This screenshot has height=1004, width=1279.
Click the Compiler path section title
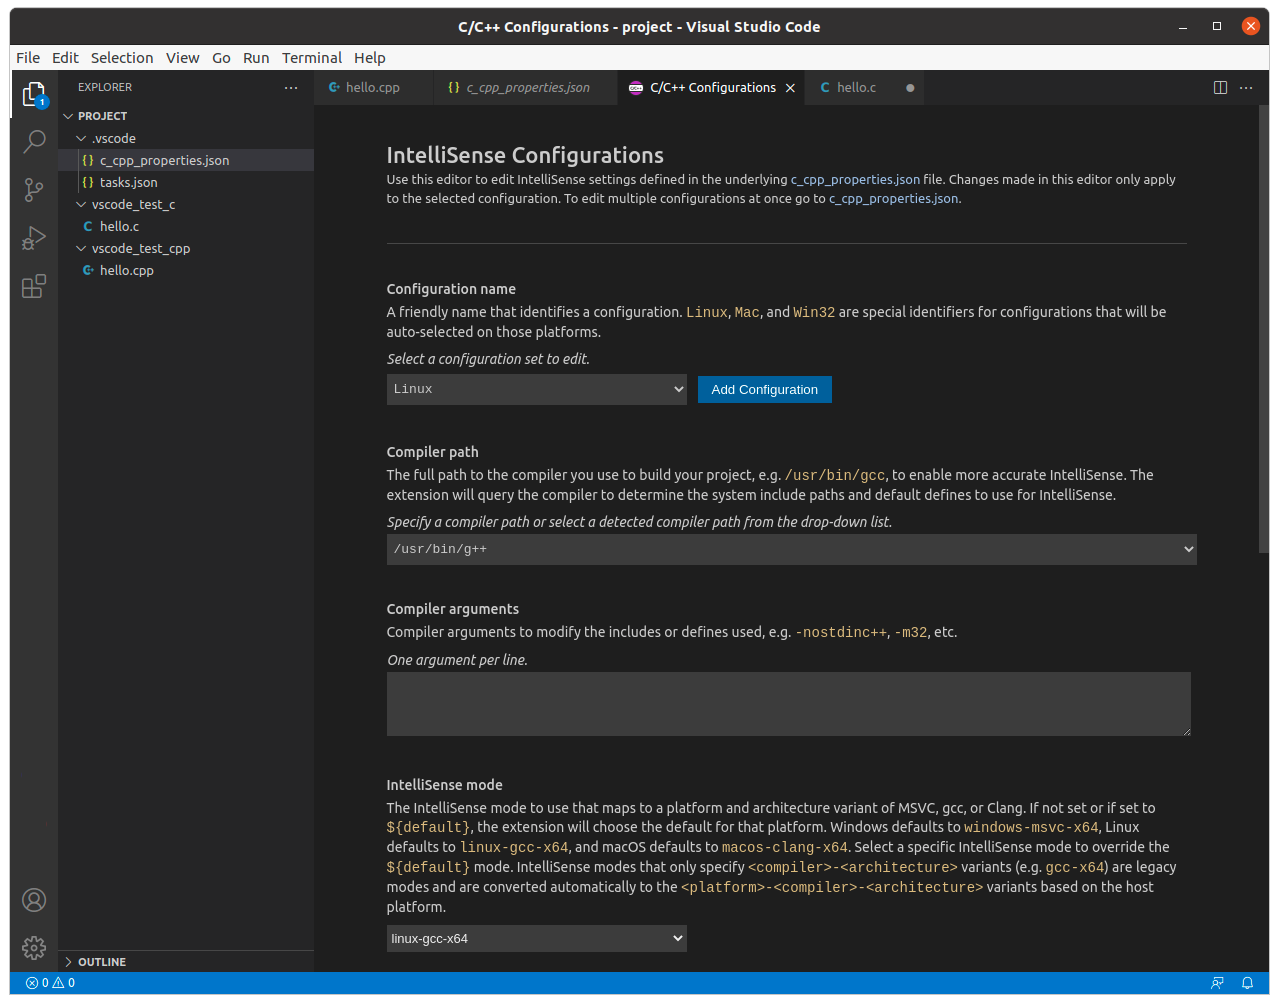pyautogui.click(x=433, y=452)
